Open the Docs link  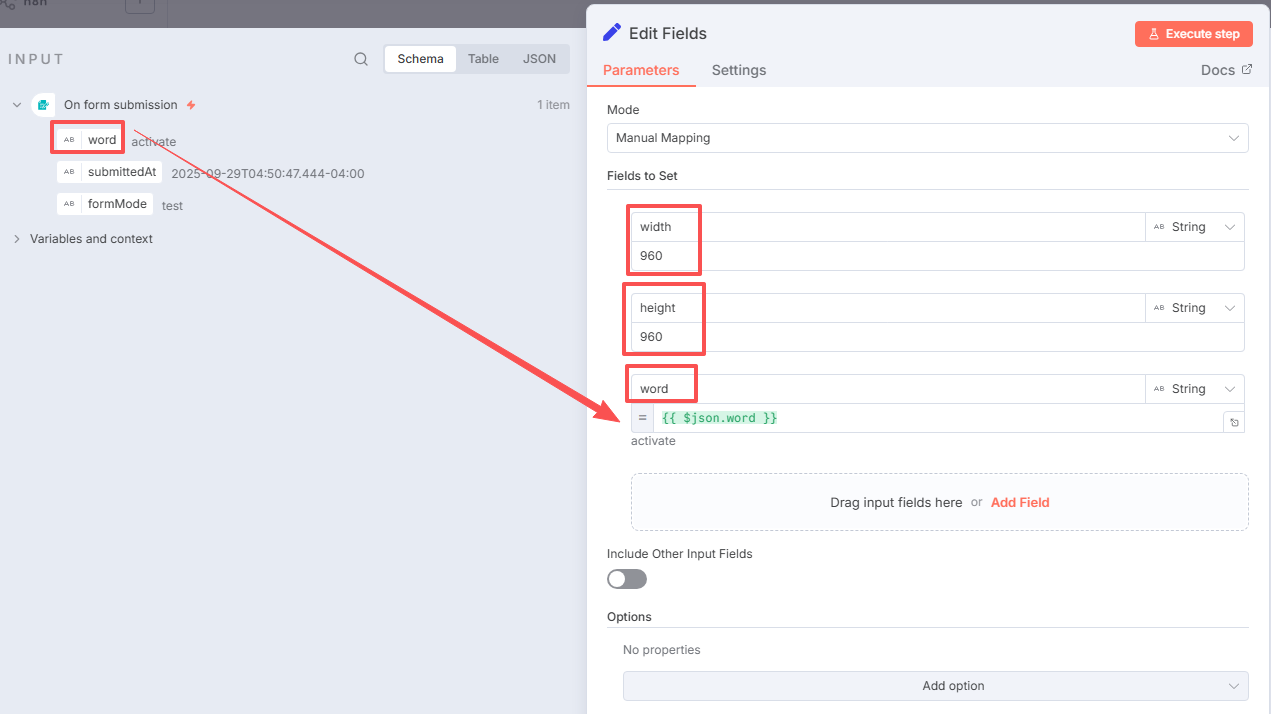pos(1226,70)
